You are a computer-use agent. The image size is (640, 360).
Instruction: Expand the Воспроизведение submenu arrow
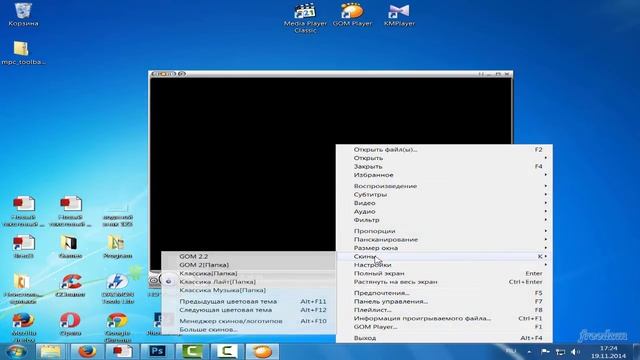coord(546,186)
